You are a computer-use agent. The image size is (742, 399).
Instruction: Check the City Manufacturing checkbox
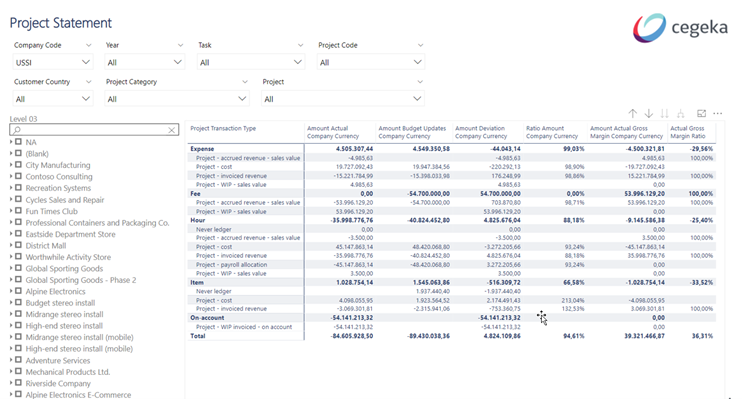(18, 165)
